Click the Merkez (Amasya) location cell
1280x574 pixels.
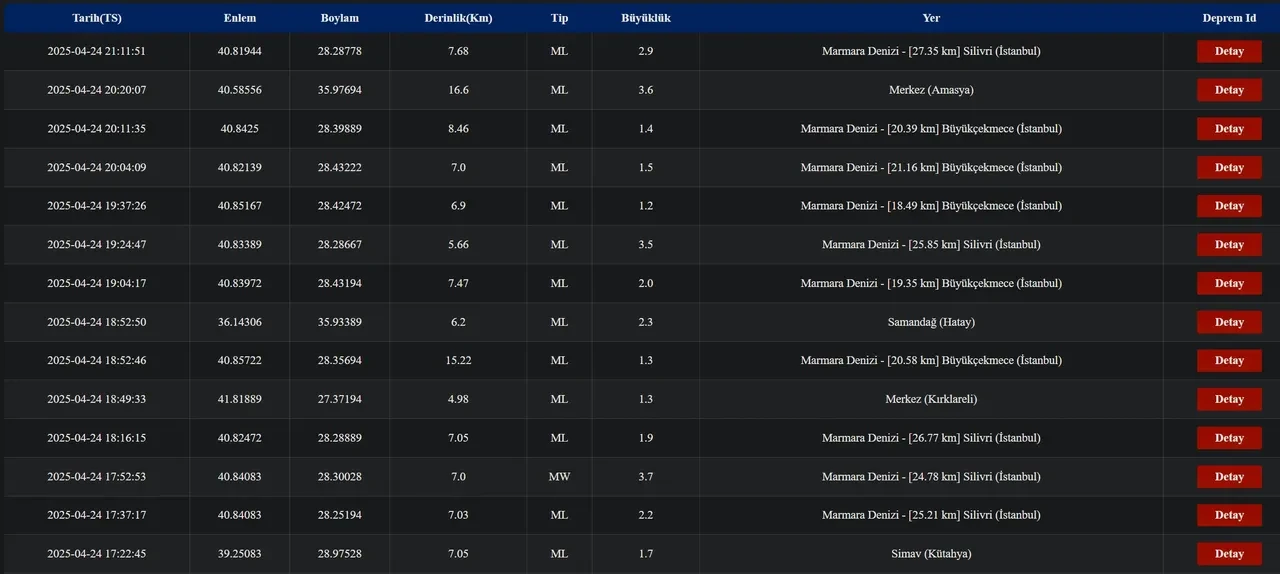click(931, 90)
